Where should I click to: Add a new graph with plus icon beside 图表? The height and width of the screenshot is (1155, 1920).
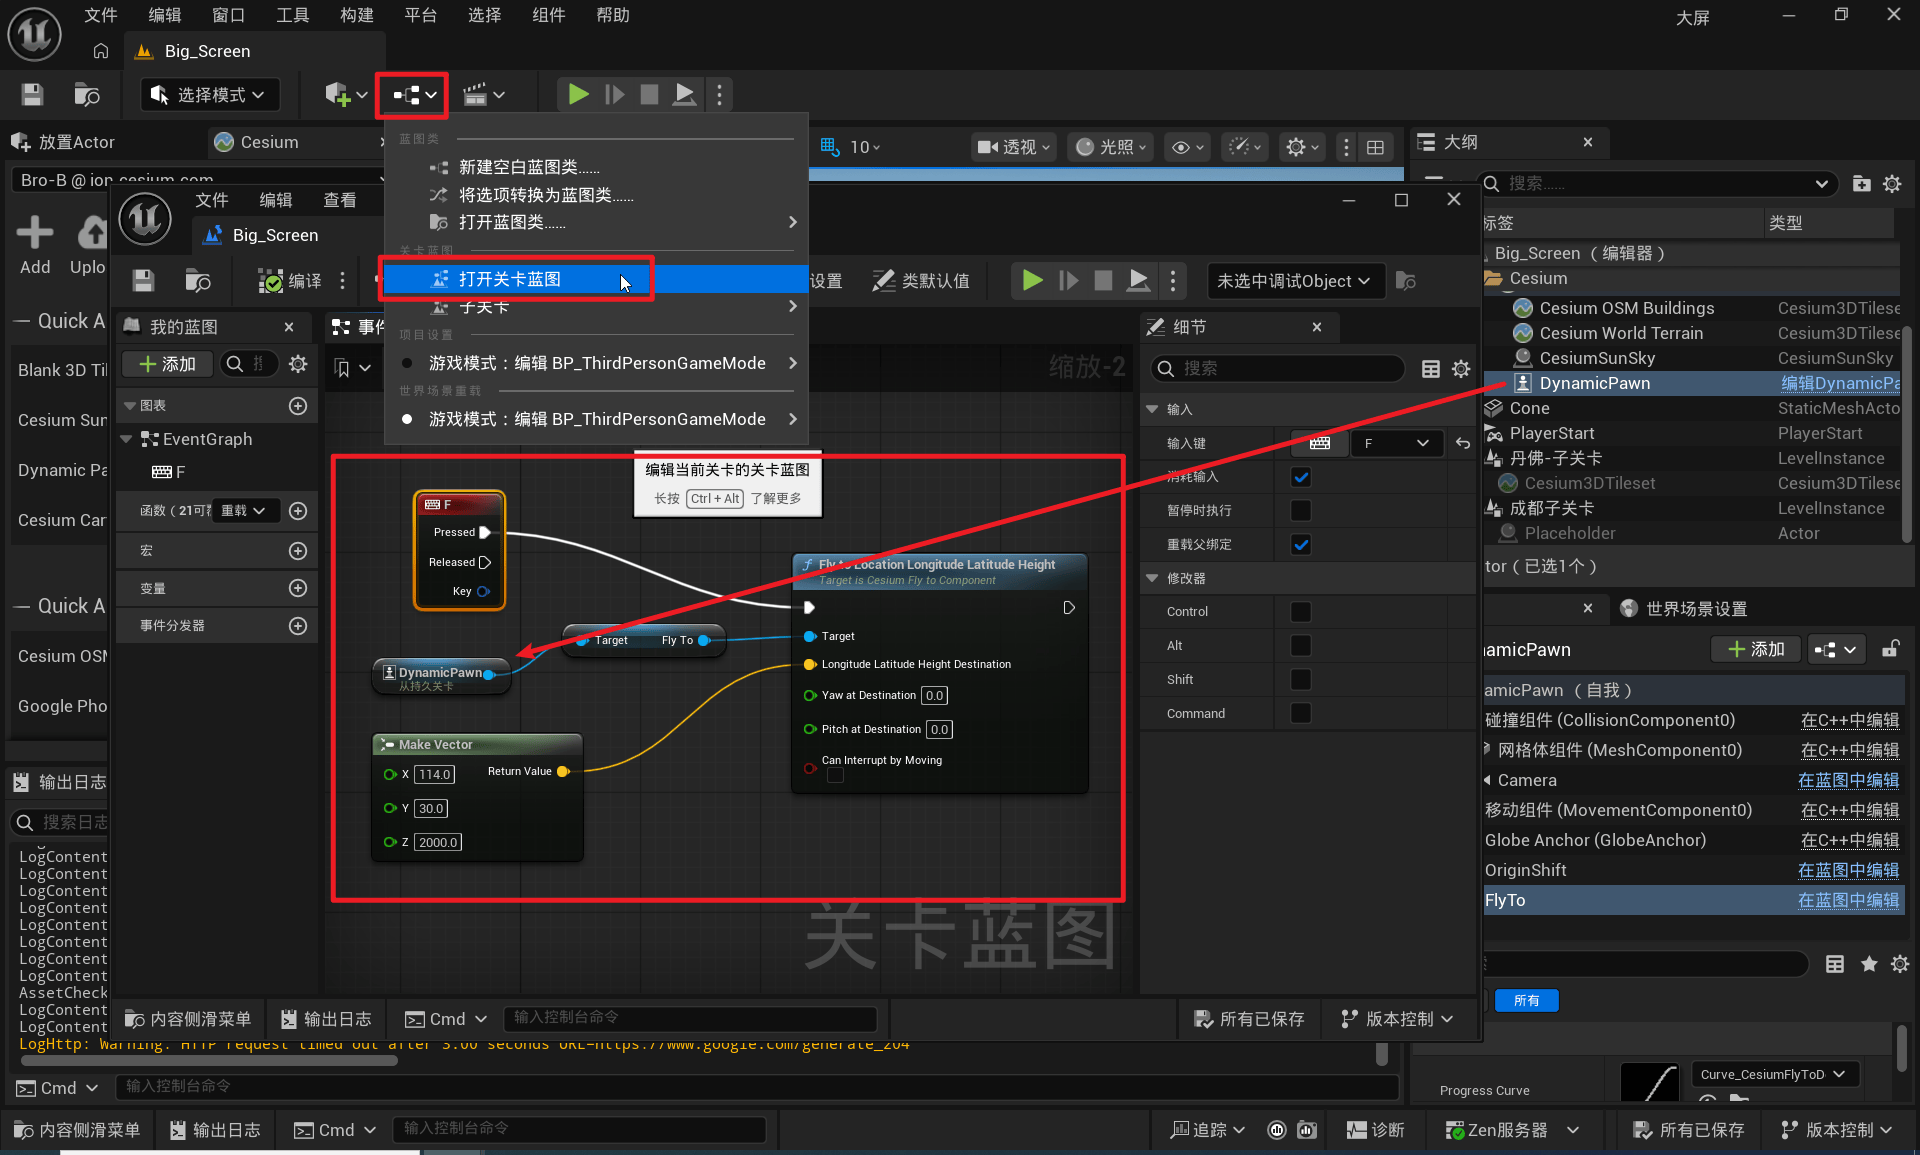click(x=298, y=406)
